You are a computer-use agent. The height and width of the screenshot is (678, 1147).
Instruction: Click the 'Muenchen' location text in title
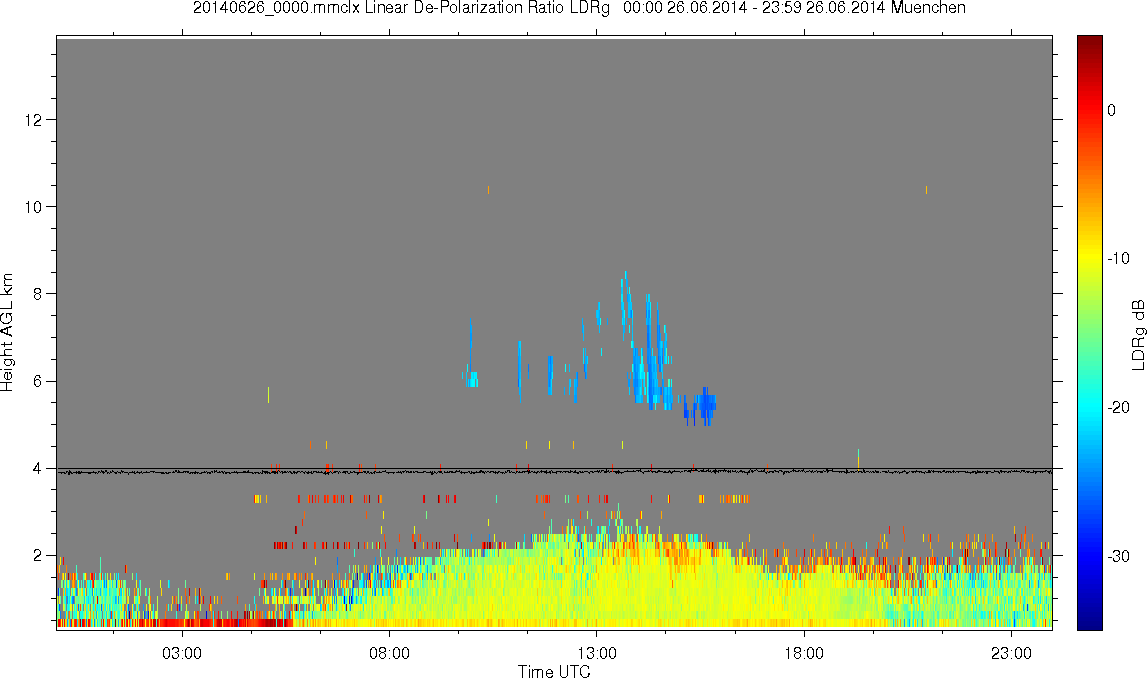[x=928, y=8]
